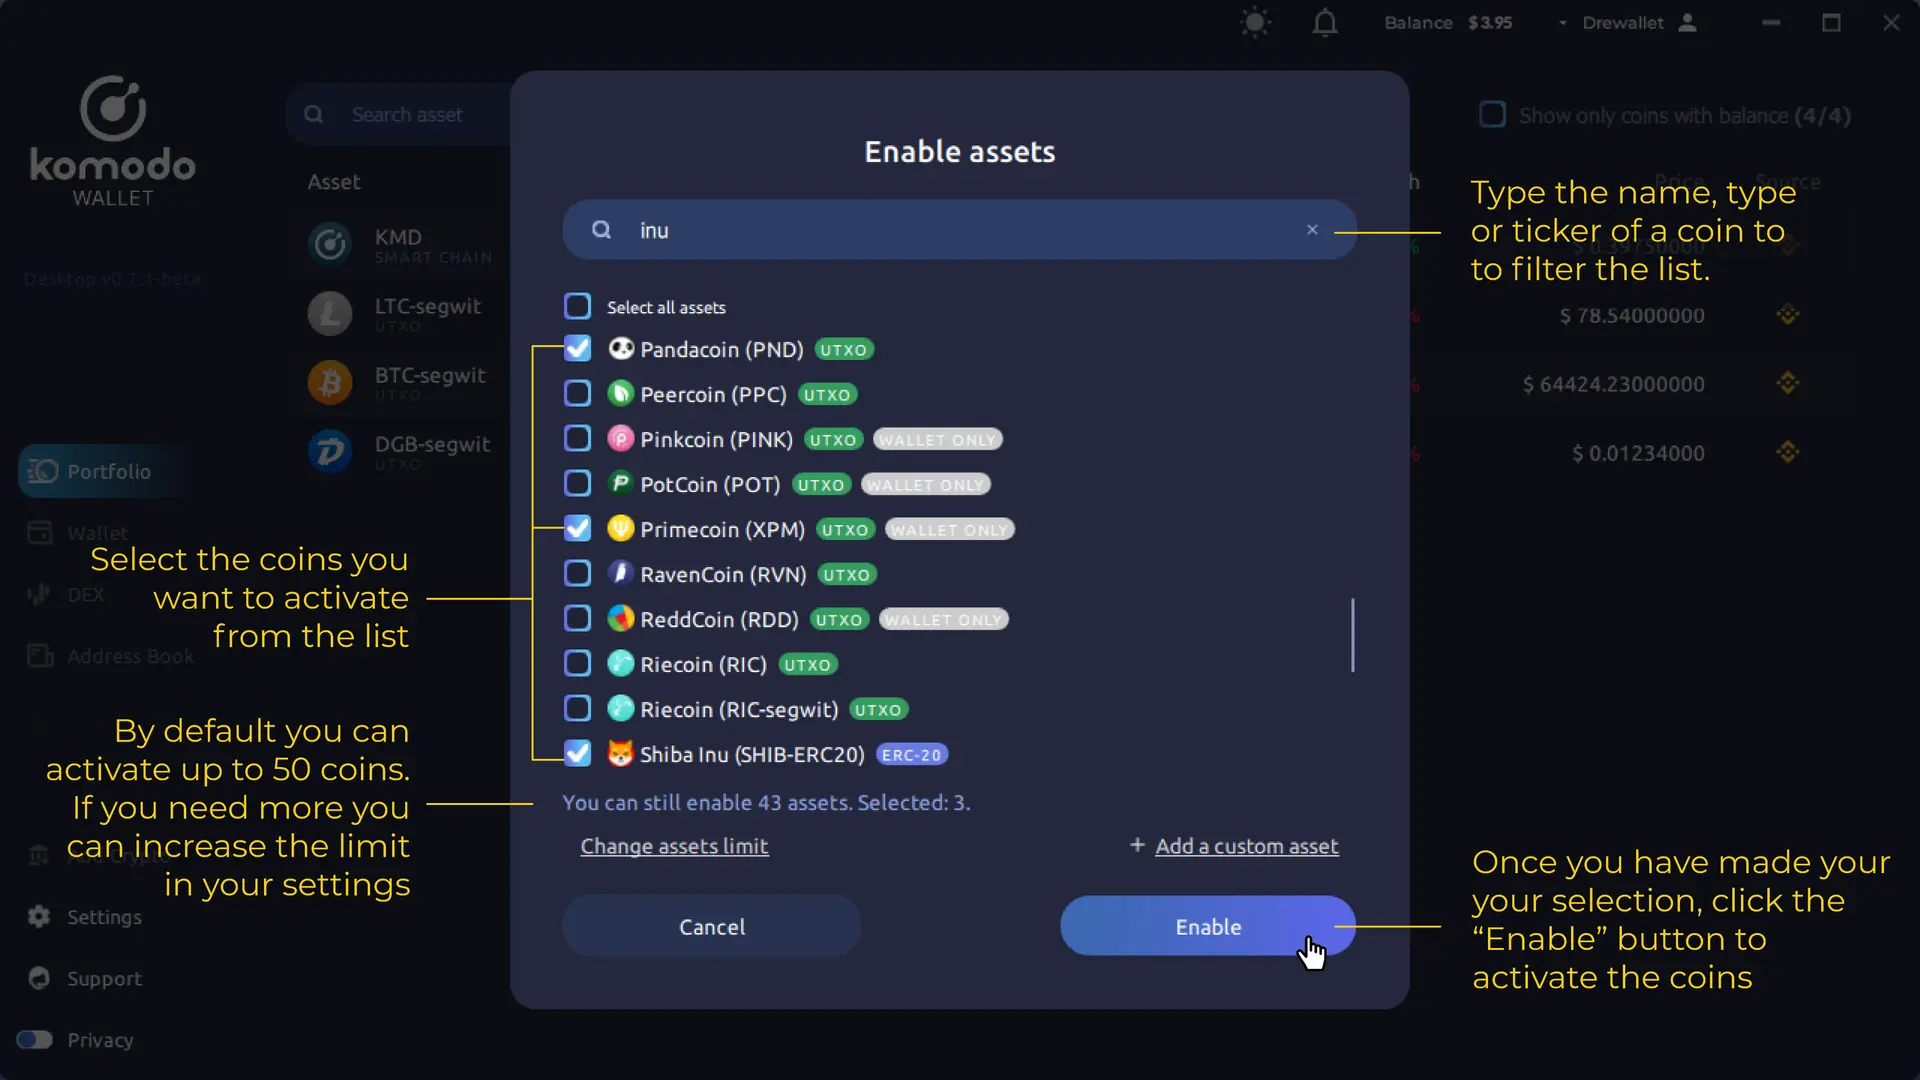Click the notification bell icon
The width and height of the screenshot is (1920, 1080).
coord(1324,24)
